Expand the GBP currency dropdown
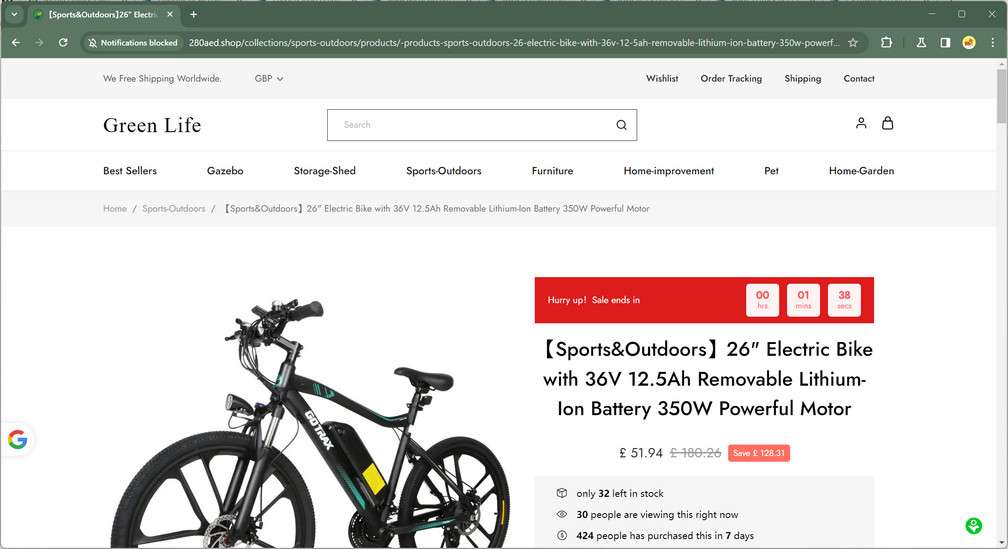 (269, 78)
